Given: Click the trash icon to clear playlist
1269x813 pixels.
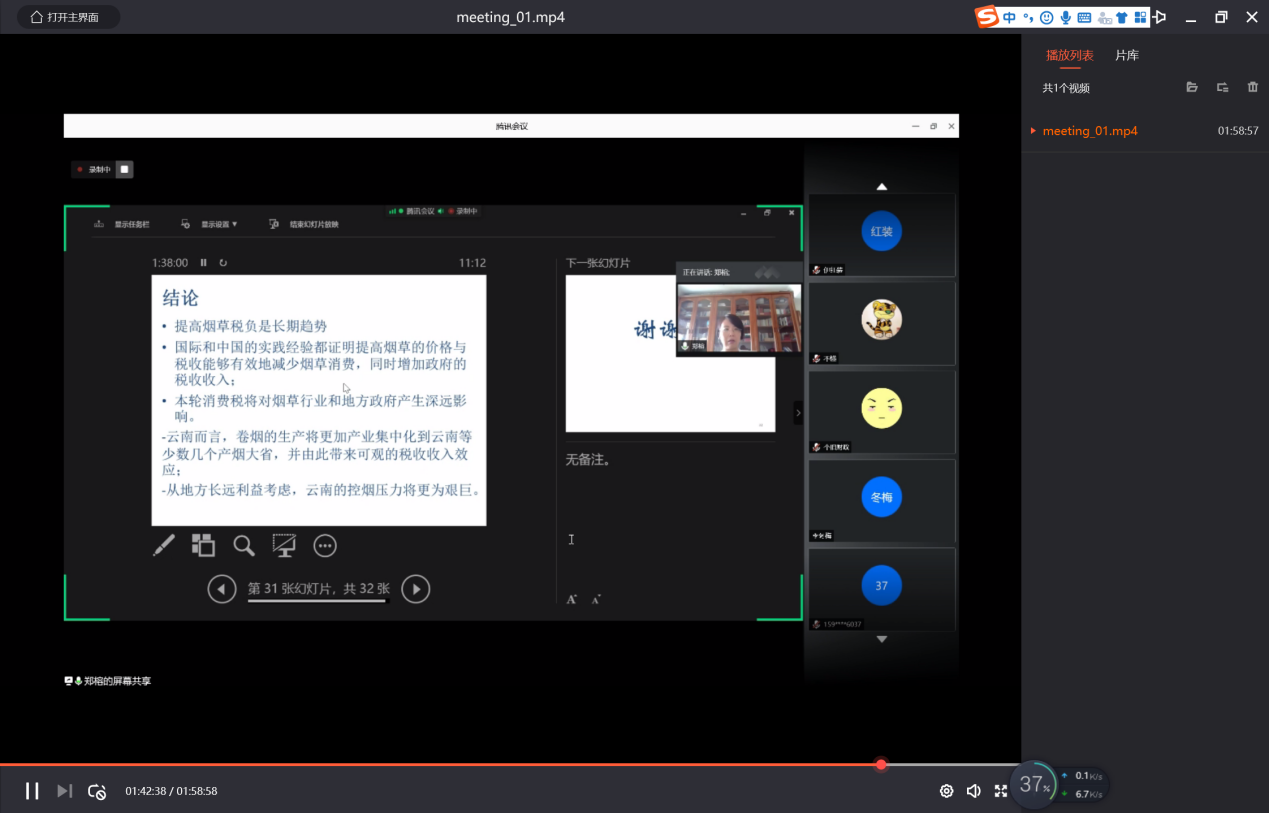Looking at the screenshot, I should point(1252,88).
